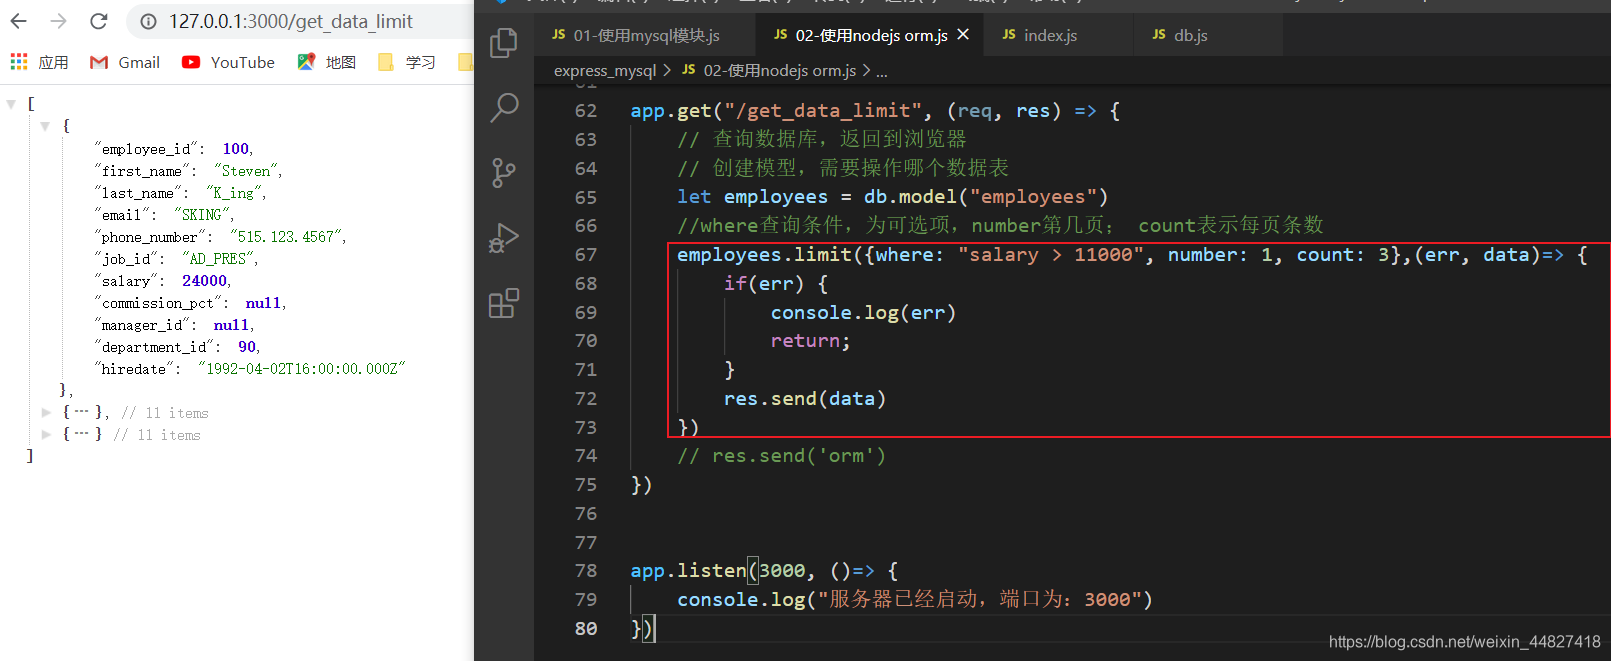Click the "phone_number" value 515.123.4567

[x=288, y=237]
